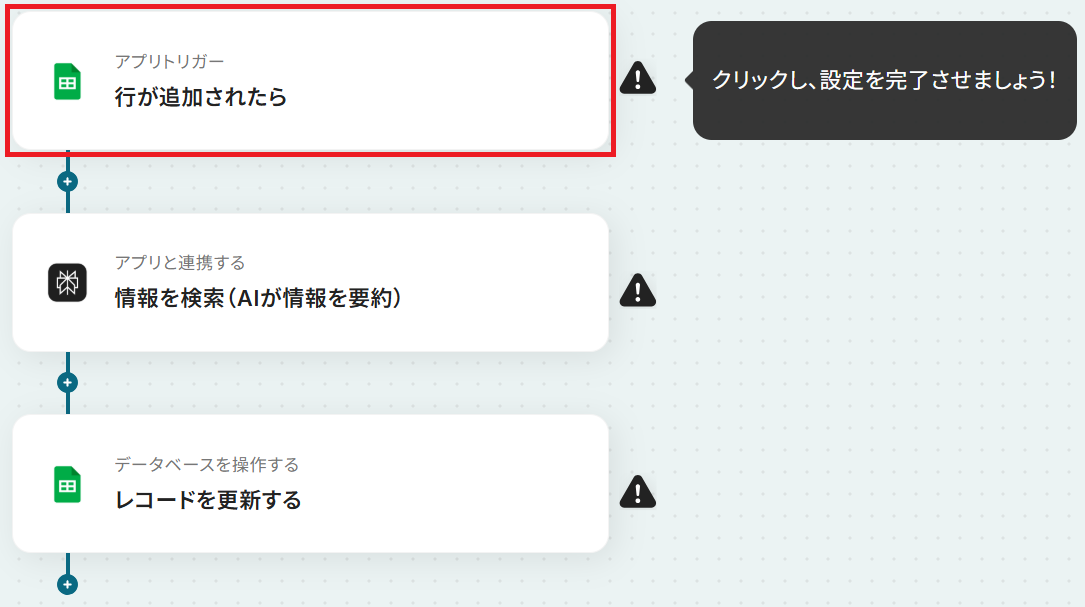Open the 情報を検索(AIが情報を要約) card
Viewport: 1085px width, 607px height.
point(311,282)
